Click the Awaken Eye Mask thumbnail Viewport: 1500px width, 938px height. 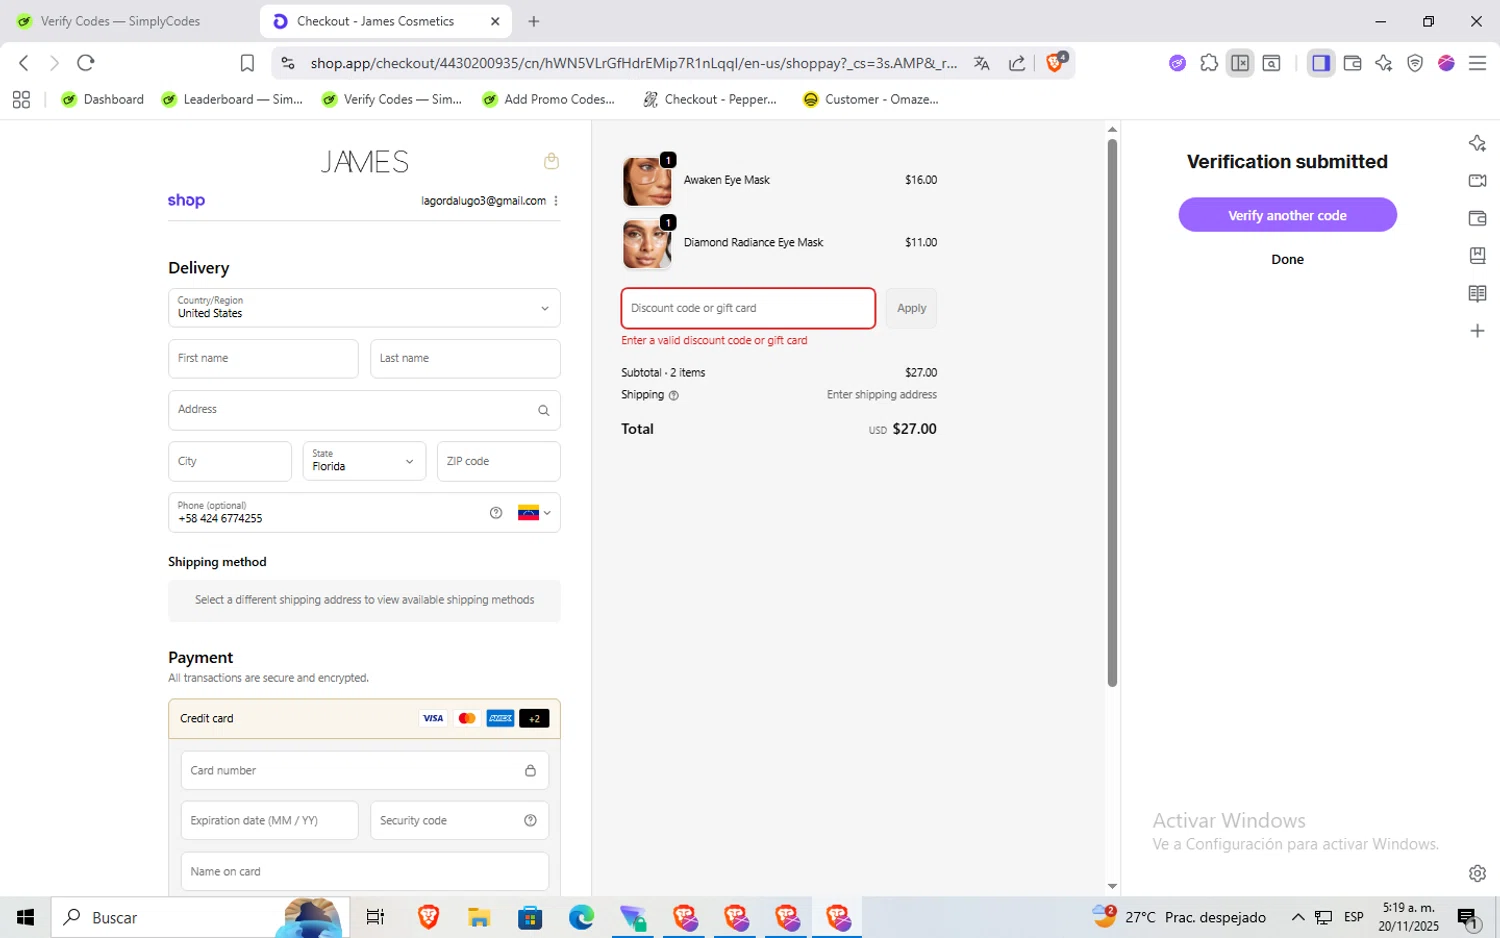click(647, 181)
